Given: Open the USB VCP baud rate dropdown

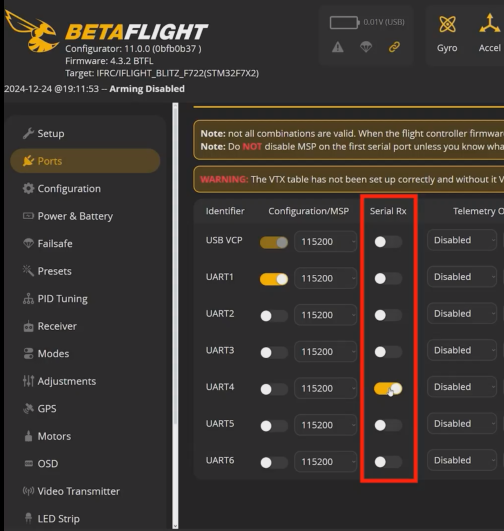Looking at the screenshot, I should pos(326,241).
